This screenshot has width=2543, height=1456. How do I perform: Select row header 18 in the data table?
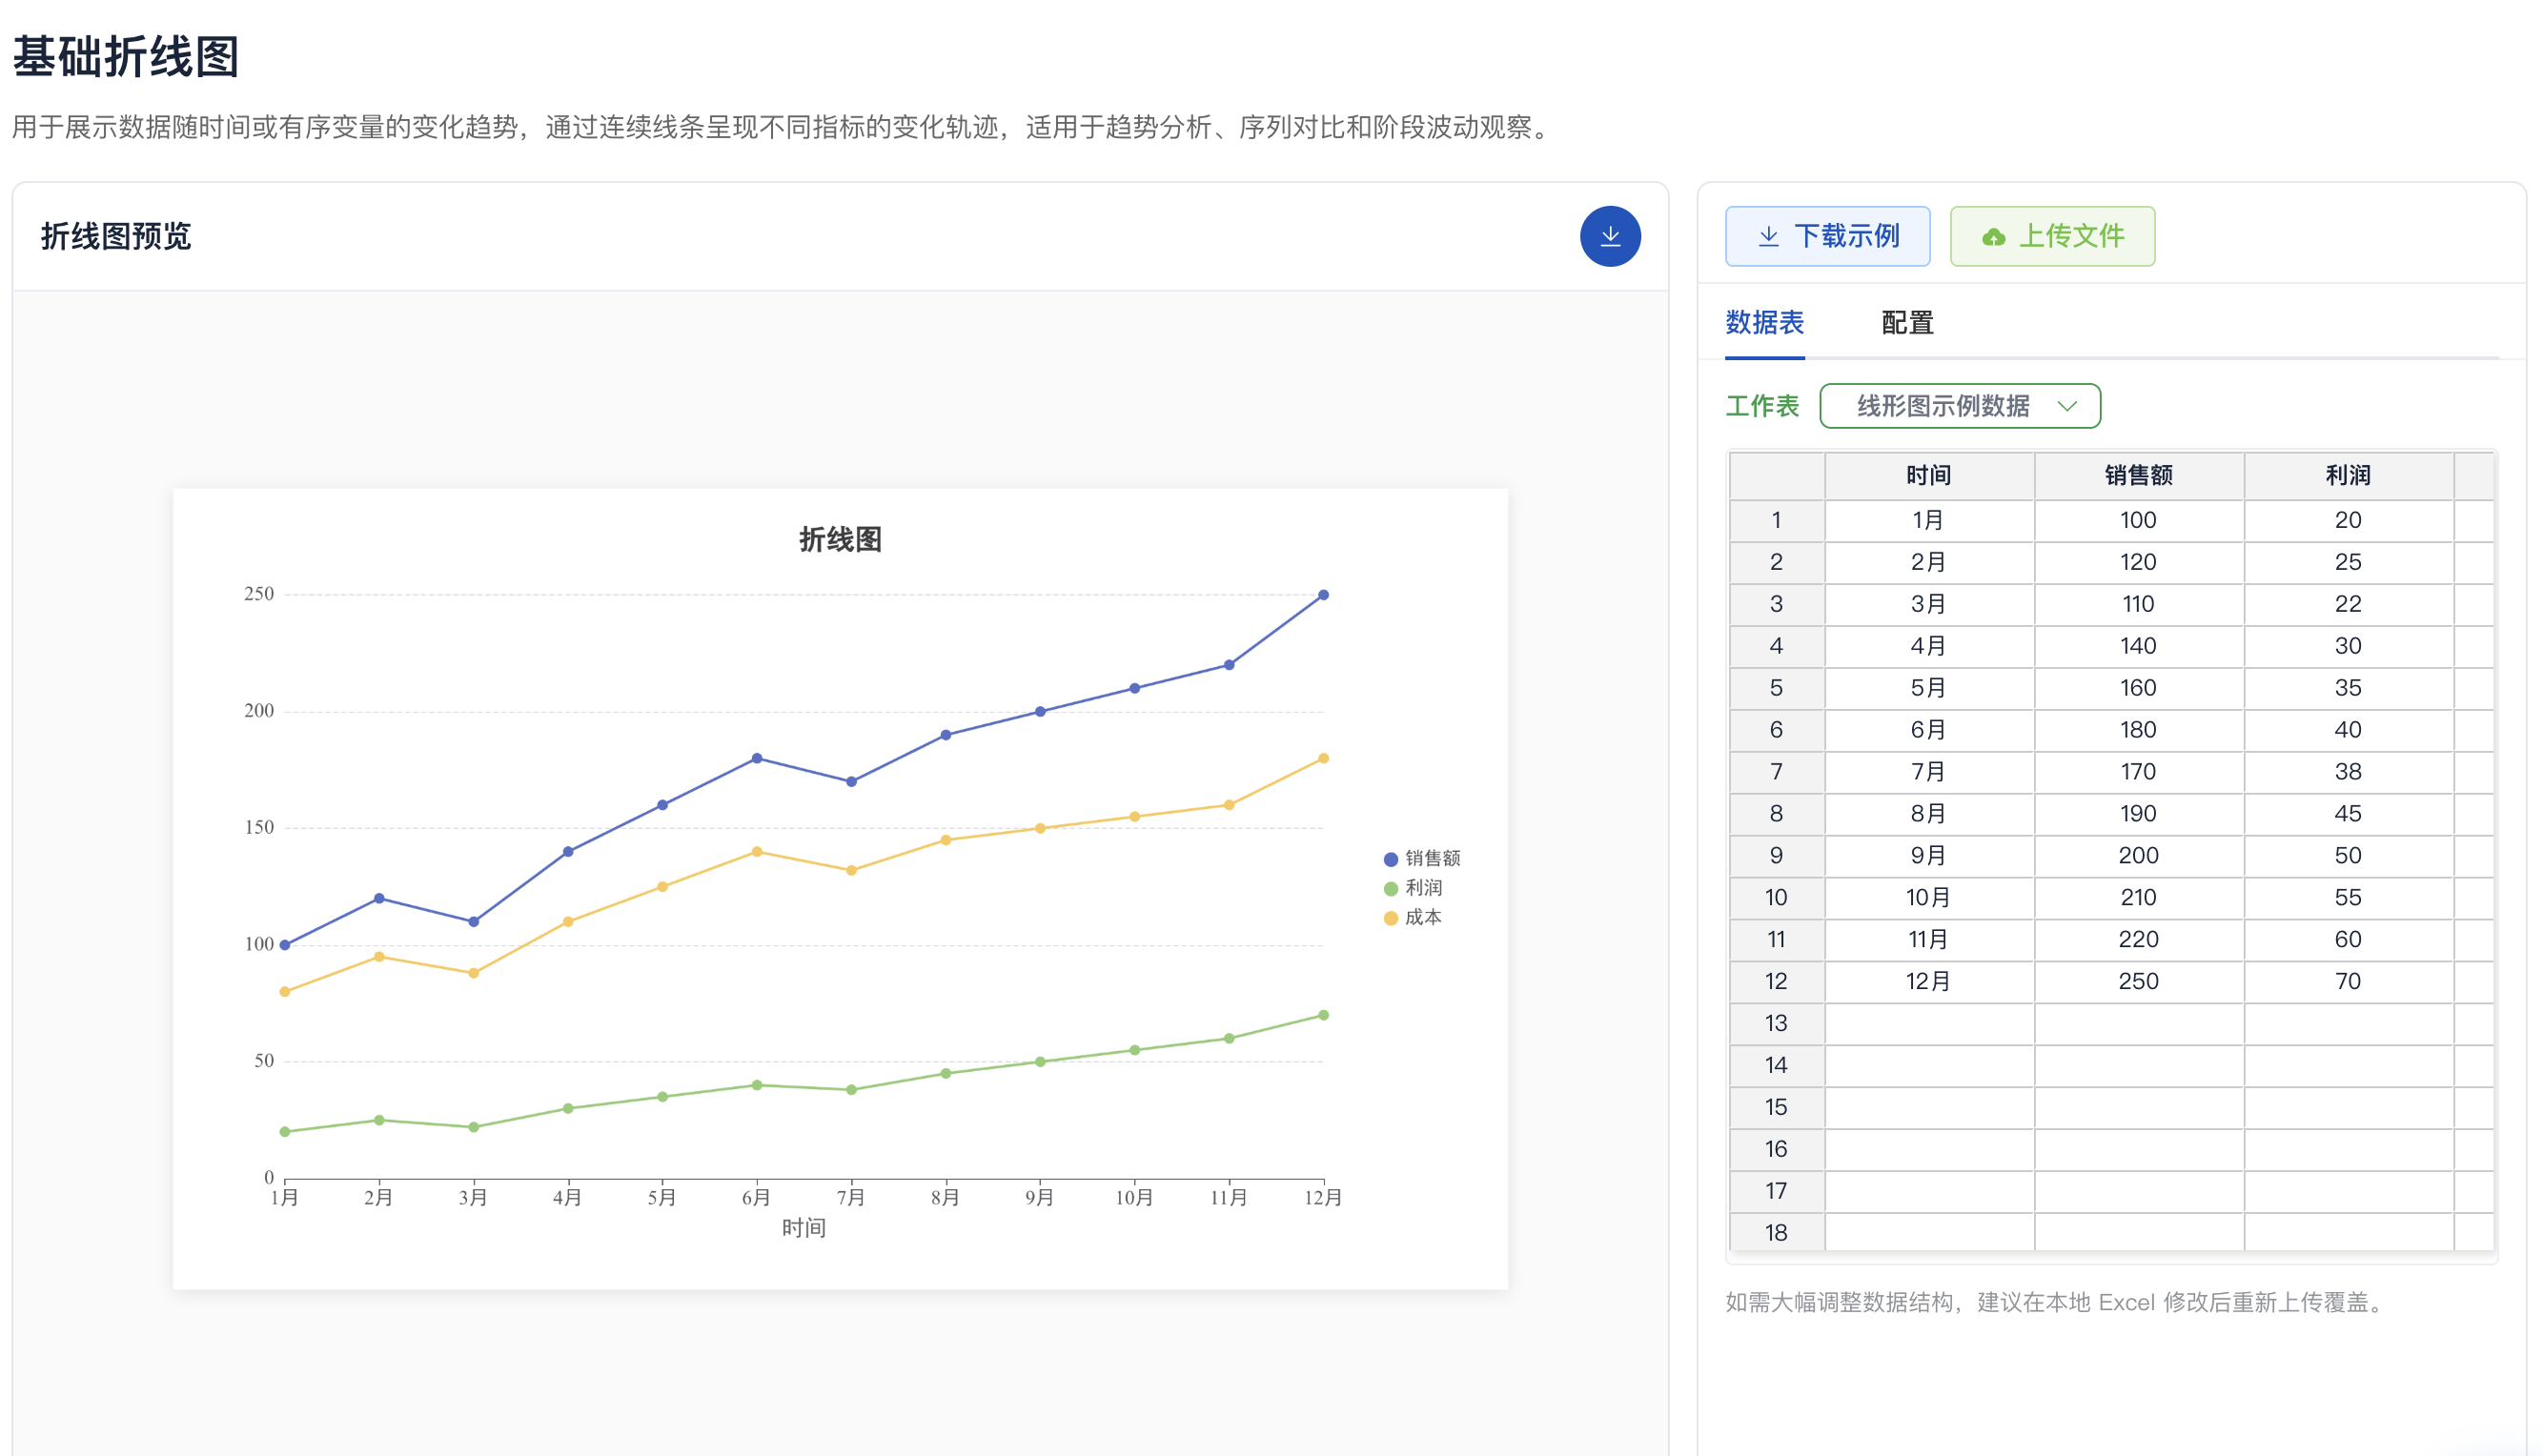click(x=1776, y=1232)
